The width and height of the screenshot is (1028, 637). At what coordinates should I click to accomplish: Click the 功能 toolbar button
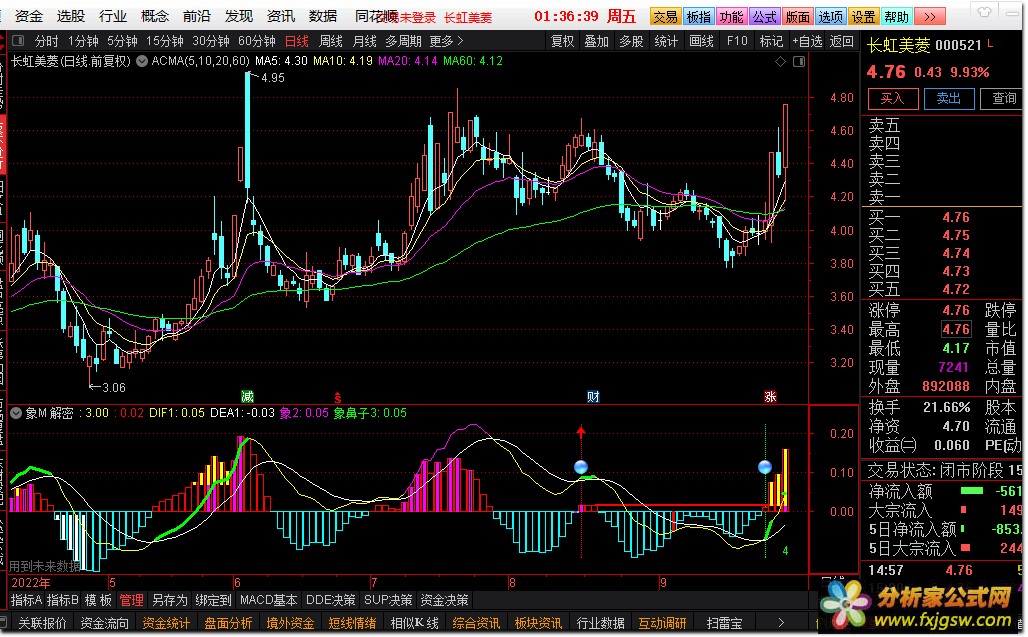731,16
